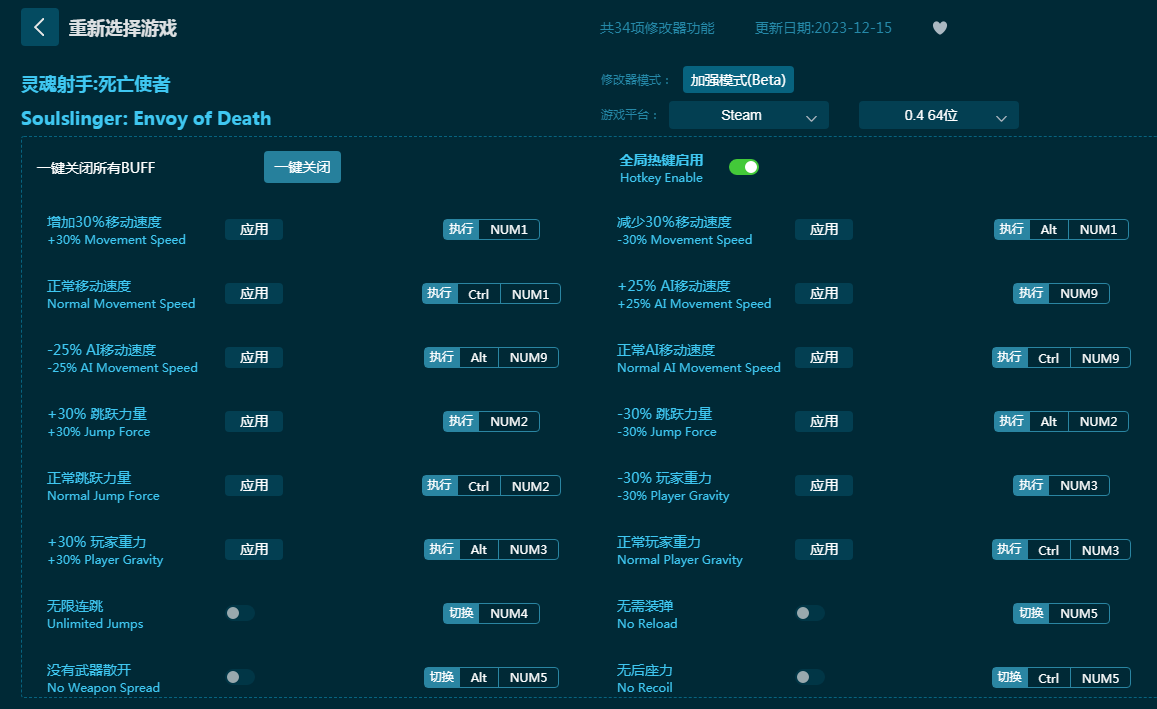Switch on the No Recoil toggle
Screen dimensions: 1157x709
[810, 677]
